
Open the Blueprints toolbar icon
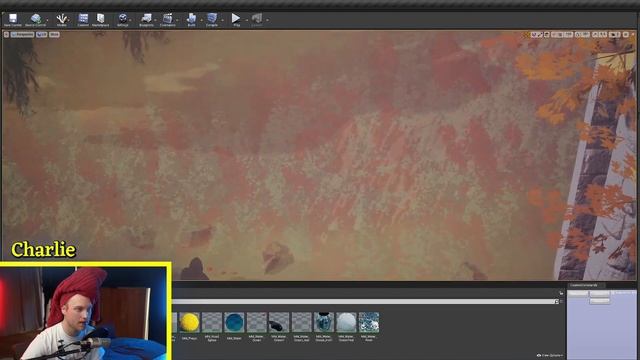pyautogui.click(x=146, y=19)
